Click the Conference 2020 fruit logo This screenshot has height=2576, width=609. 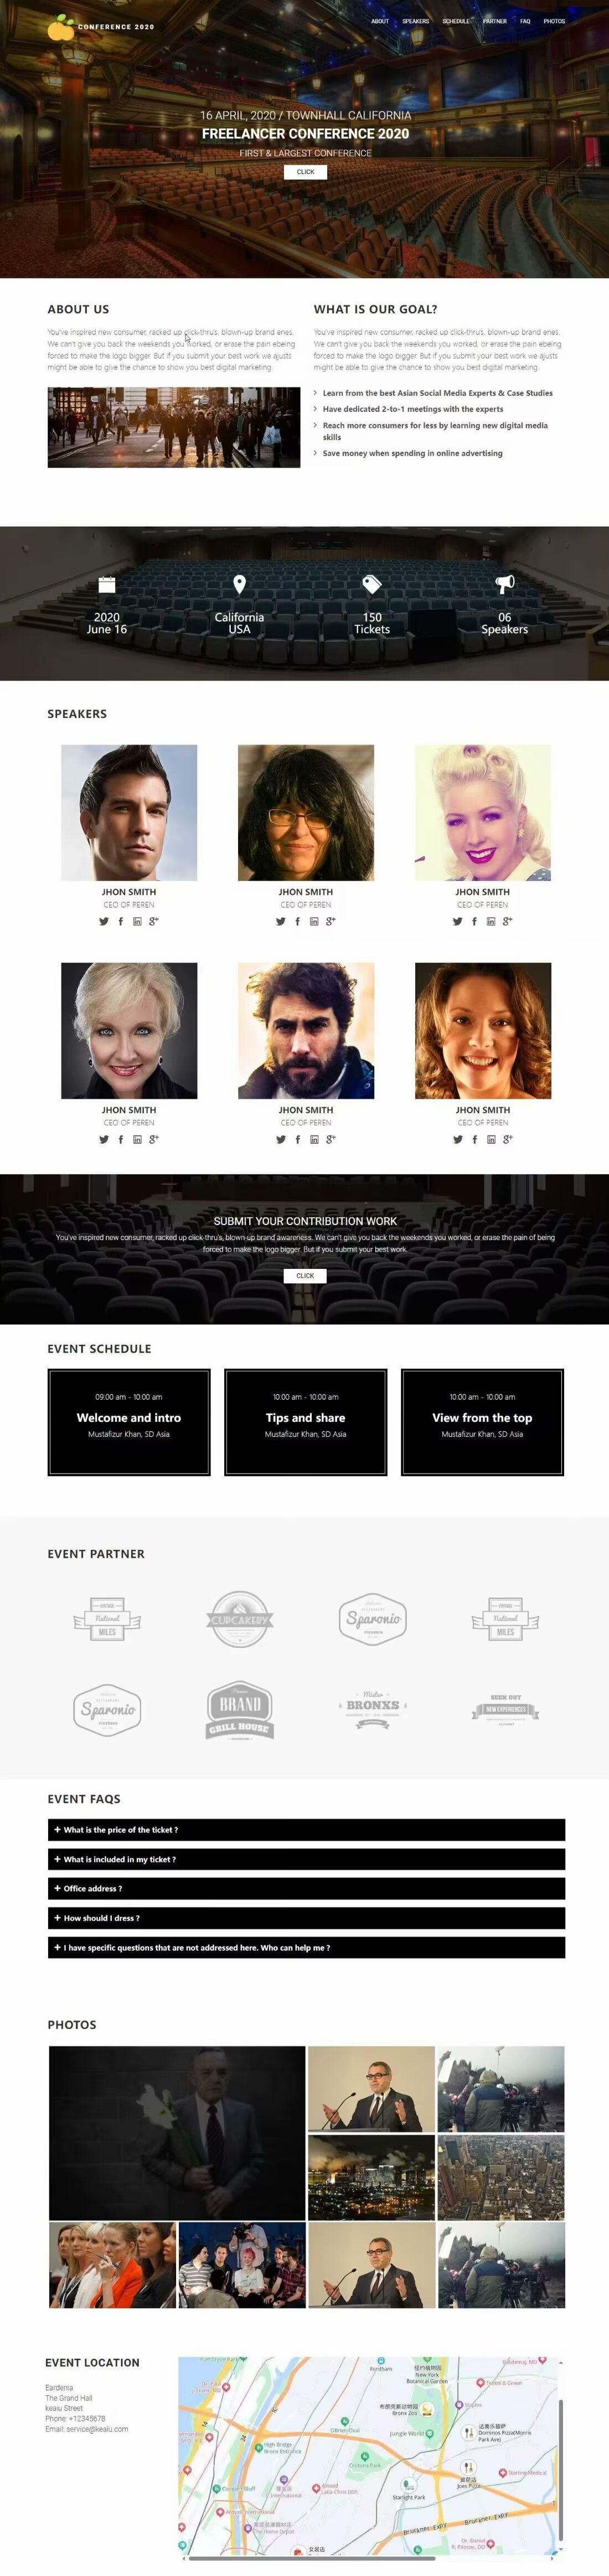point(61,27)
